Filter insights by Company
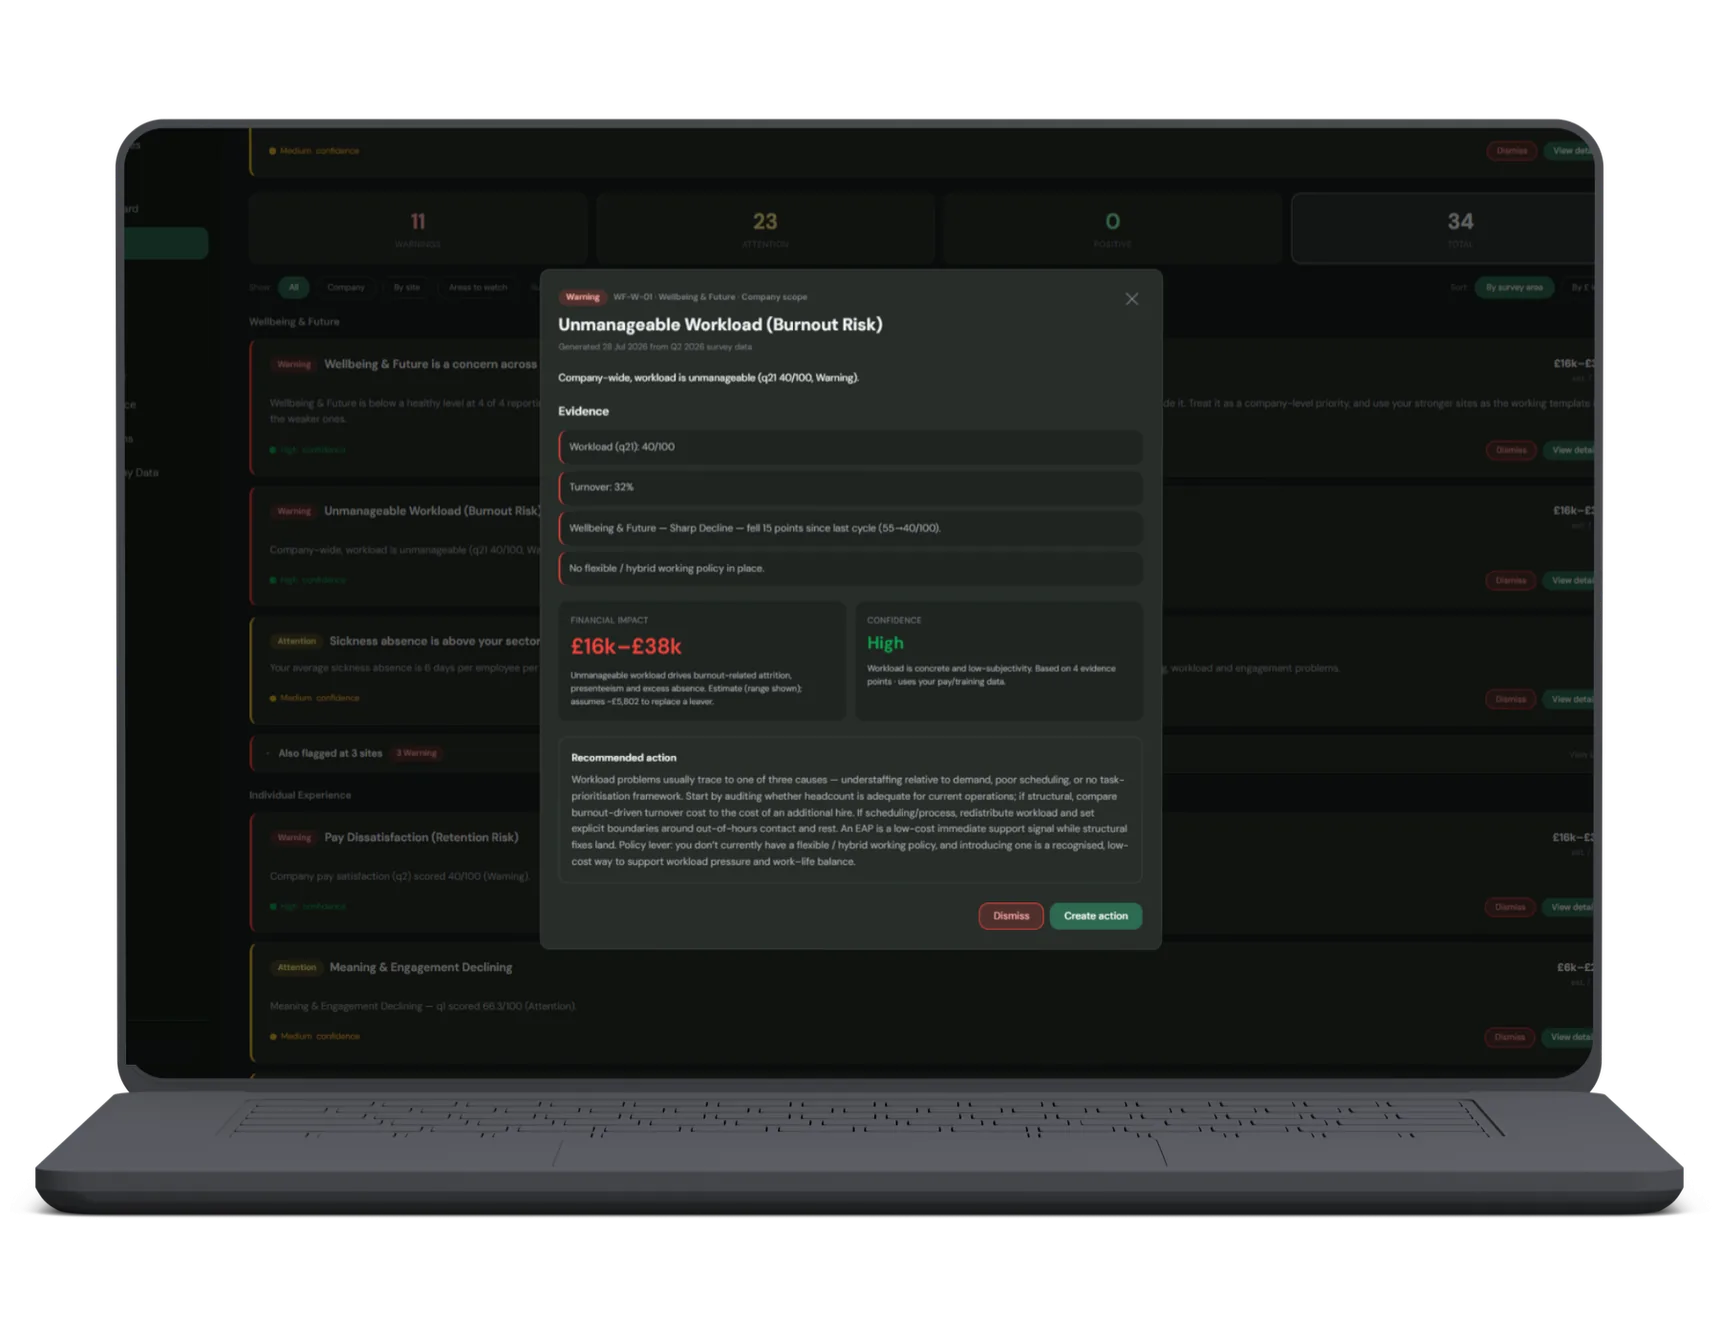Image resolution: width=1720 pixels, height=1338 pixels. pos(346,287)
